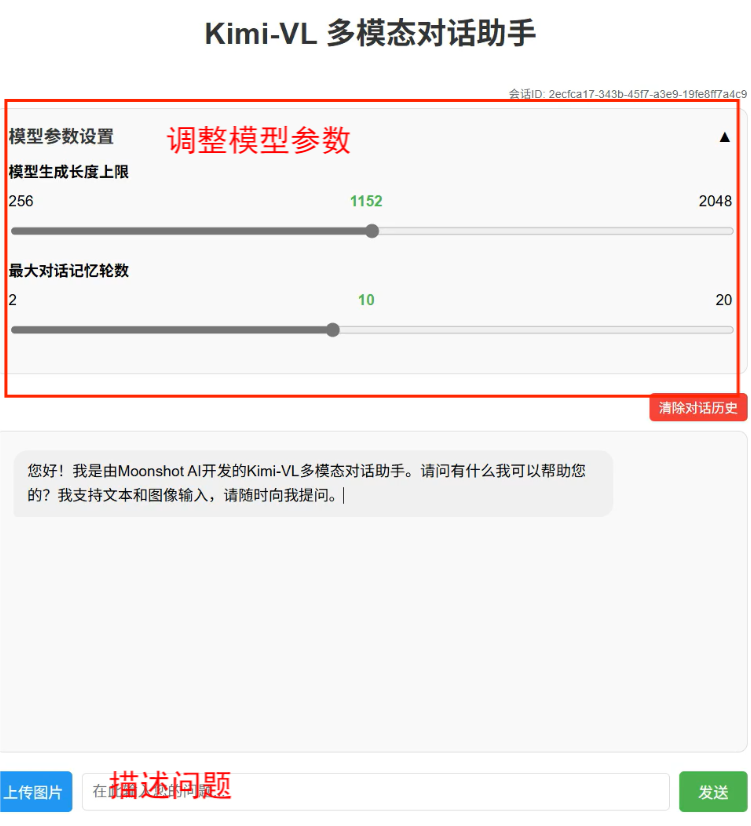This screenshot has height=826, width=751.
Task: Click the 模型参数设置 header text
Action: (x=61, y=136)
